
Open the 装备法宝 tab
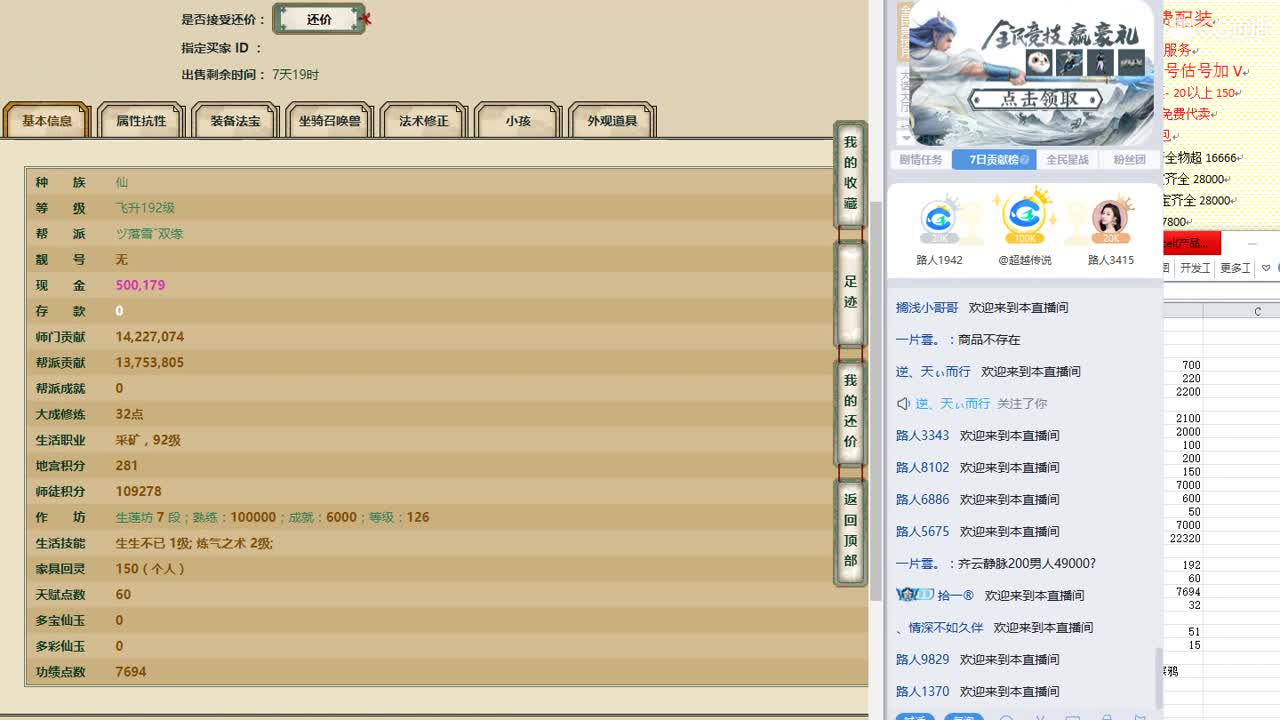[x=235, y=121]
